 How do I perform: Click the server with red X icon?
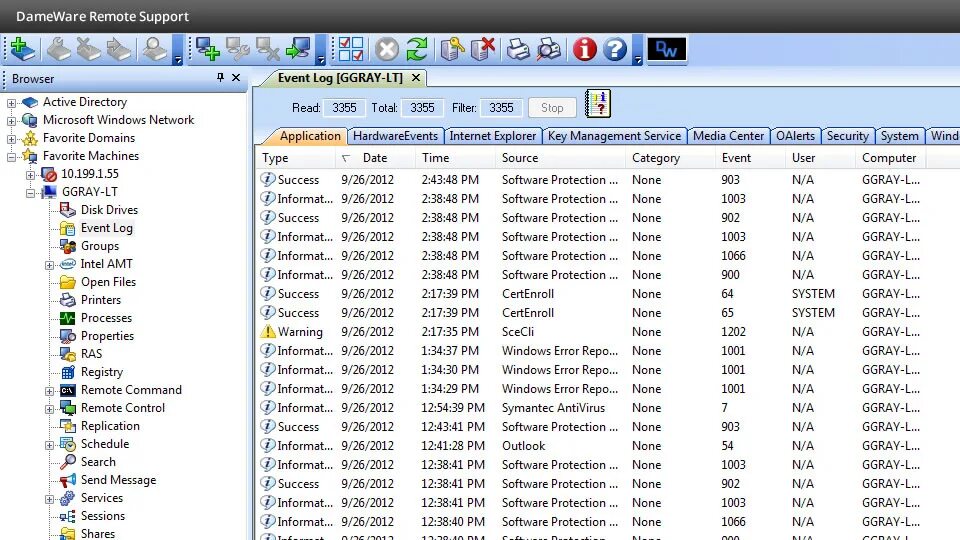point(482,49)
